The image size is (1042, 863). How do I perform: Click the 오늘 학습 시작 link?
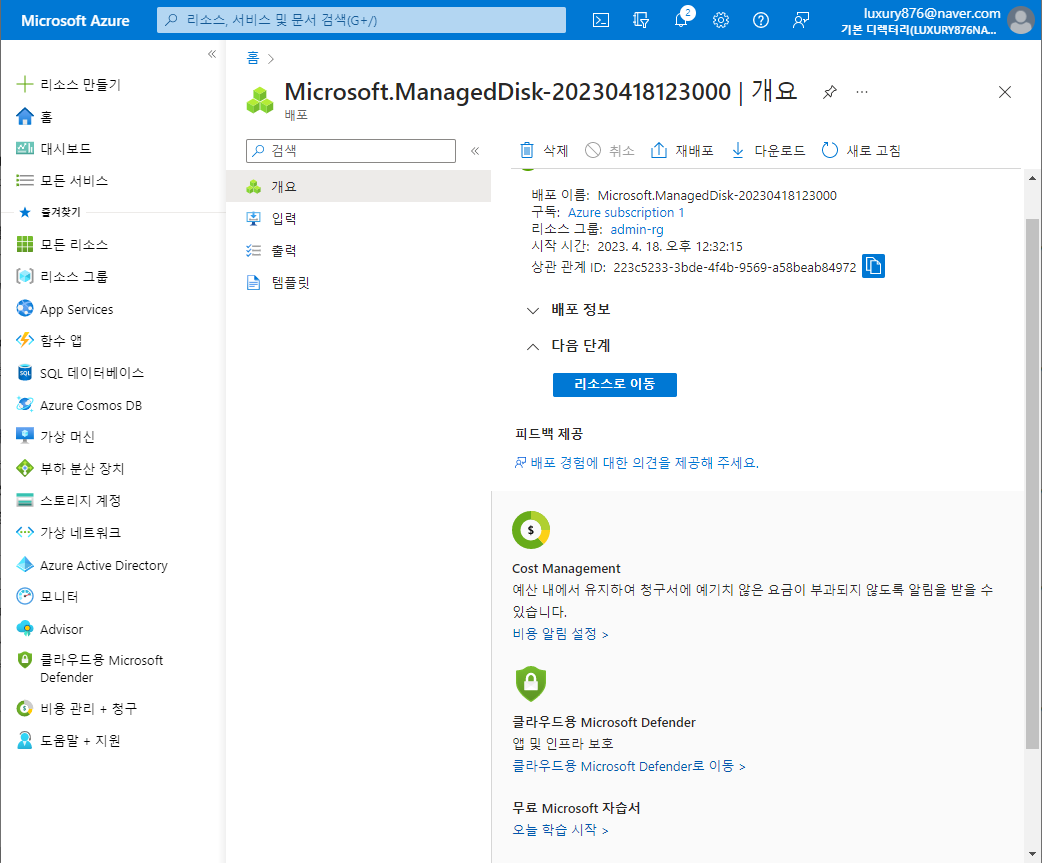560,830
